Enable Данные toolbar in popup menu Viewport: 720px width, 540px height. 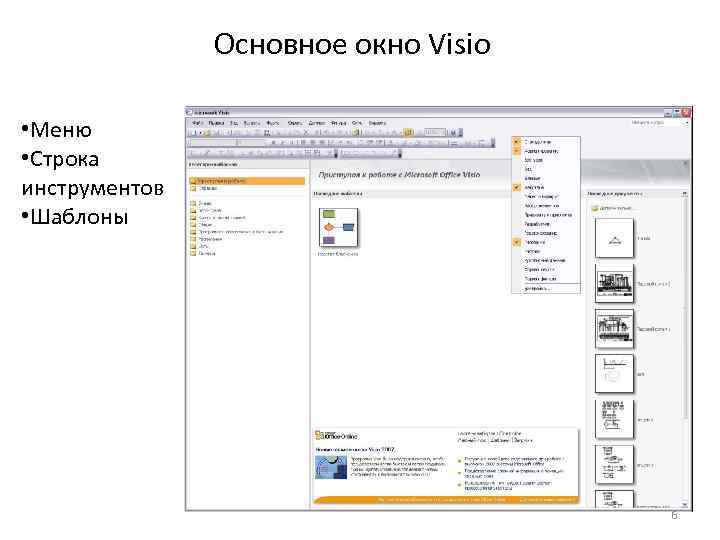pyautogui.click(x=546, y=178)
